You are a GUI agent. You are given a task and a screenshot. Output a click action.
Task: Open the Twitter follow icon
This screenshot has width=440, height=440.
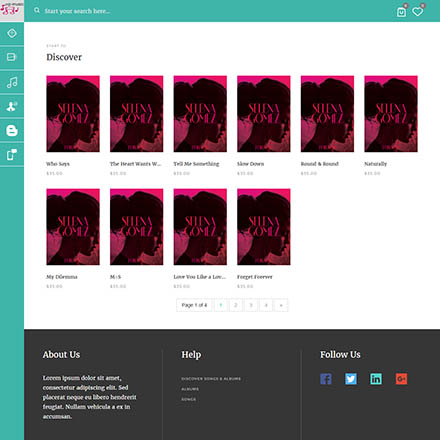point(351,379)
